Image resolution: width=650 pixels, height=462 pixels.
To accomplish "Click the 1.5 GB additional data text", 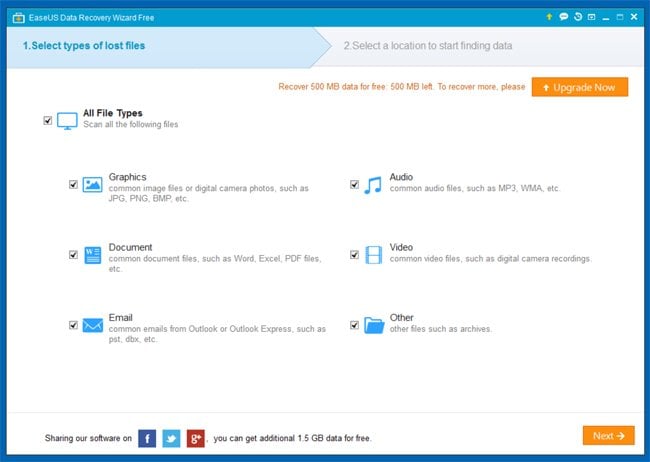I will (293, 438).
